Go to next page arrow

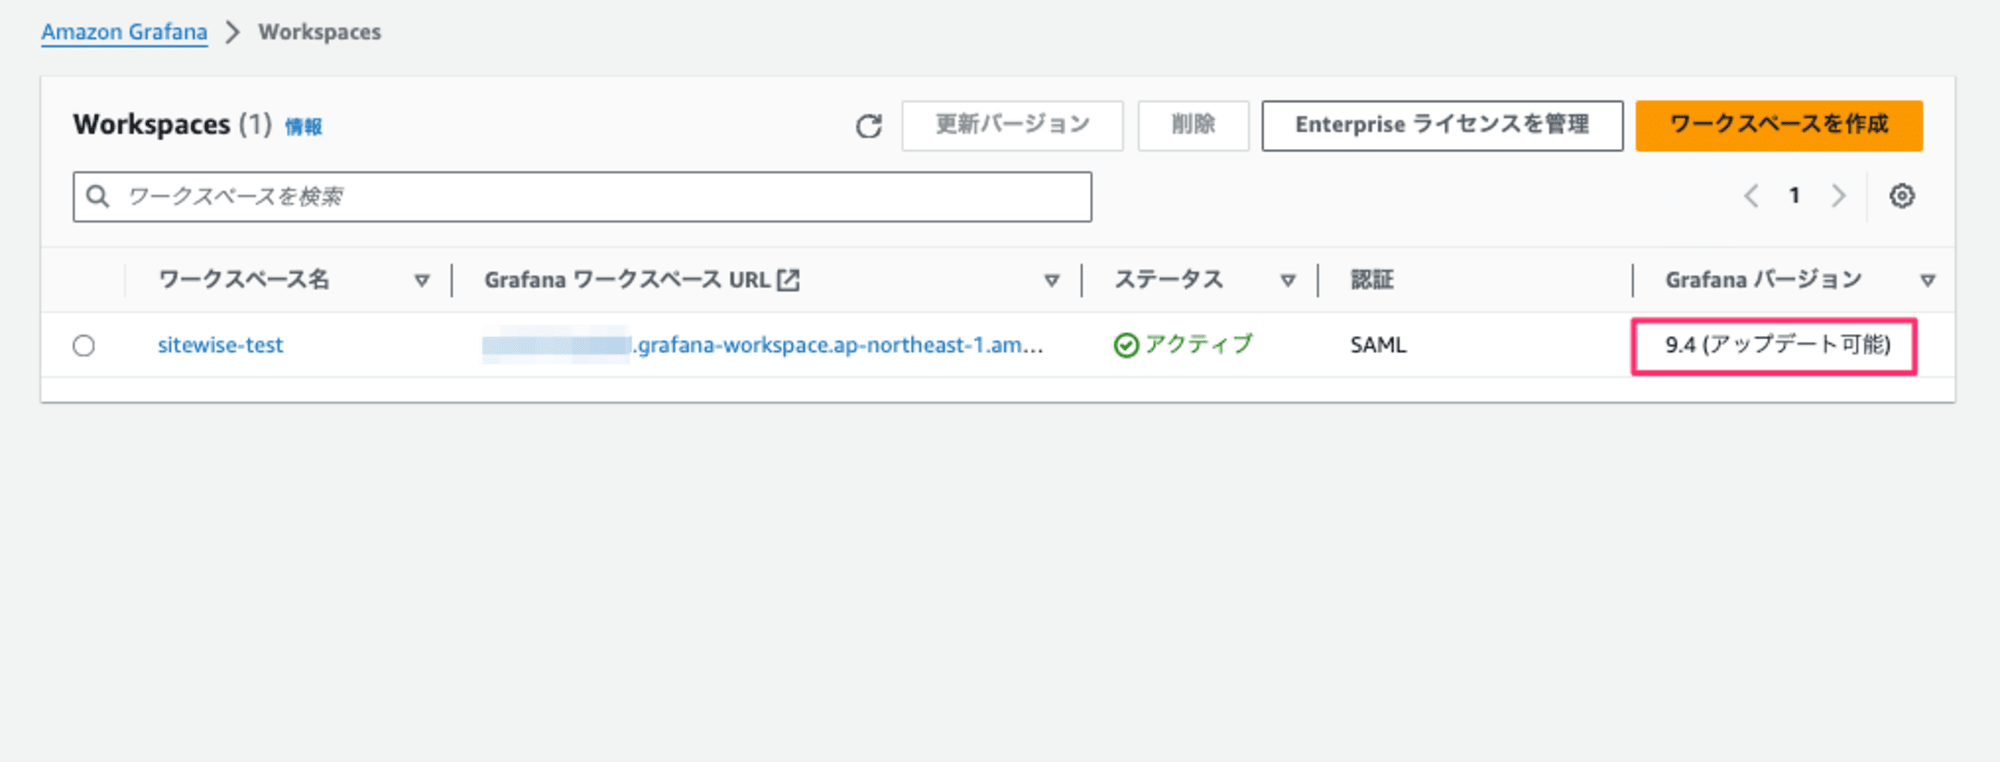pyautogui.click(x=1838, y=196)
